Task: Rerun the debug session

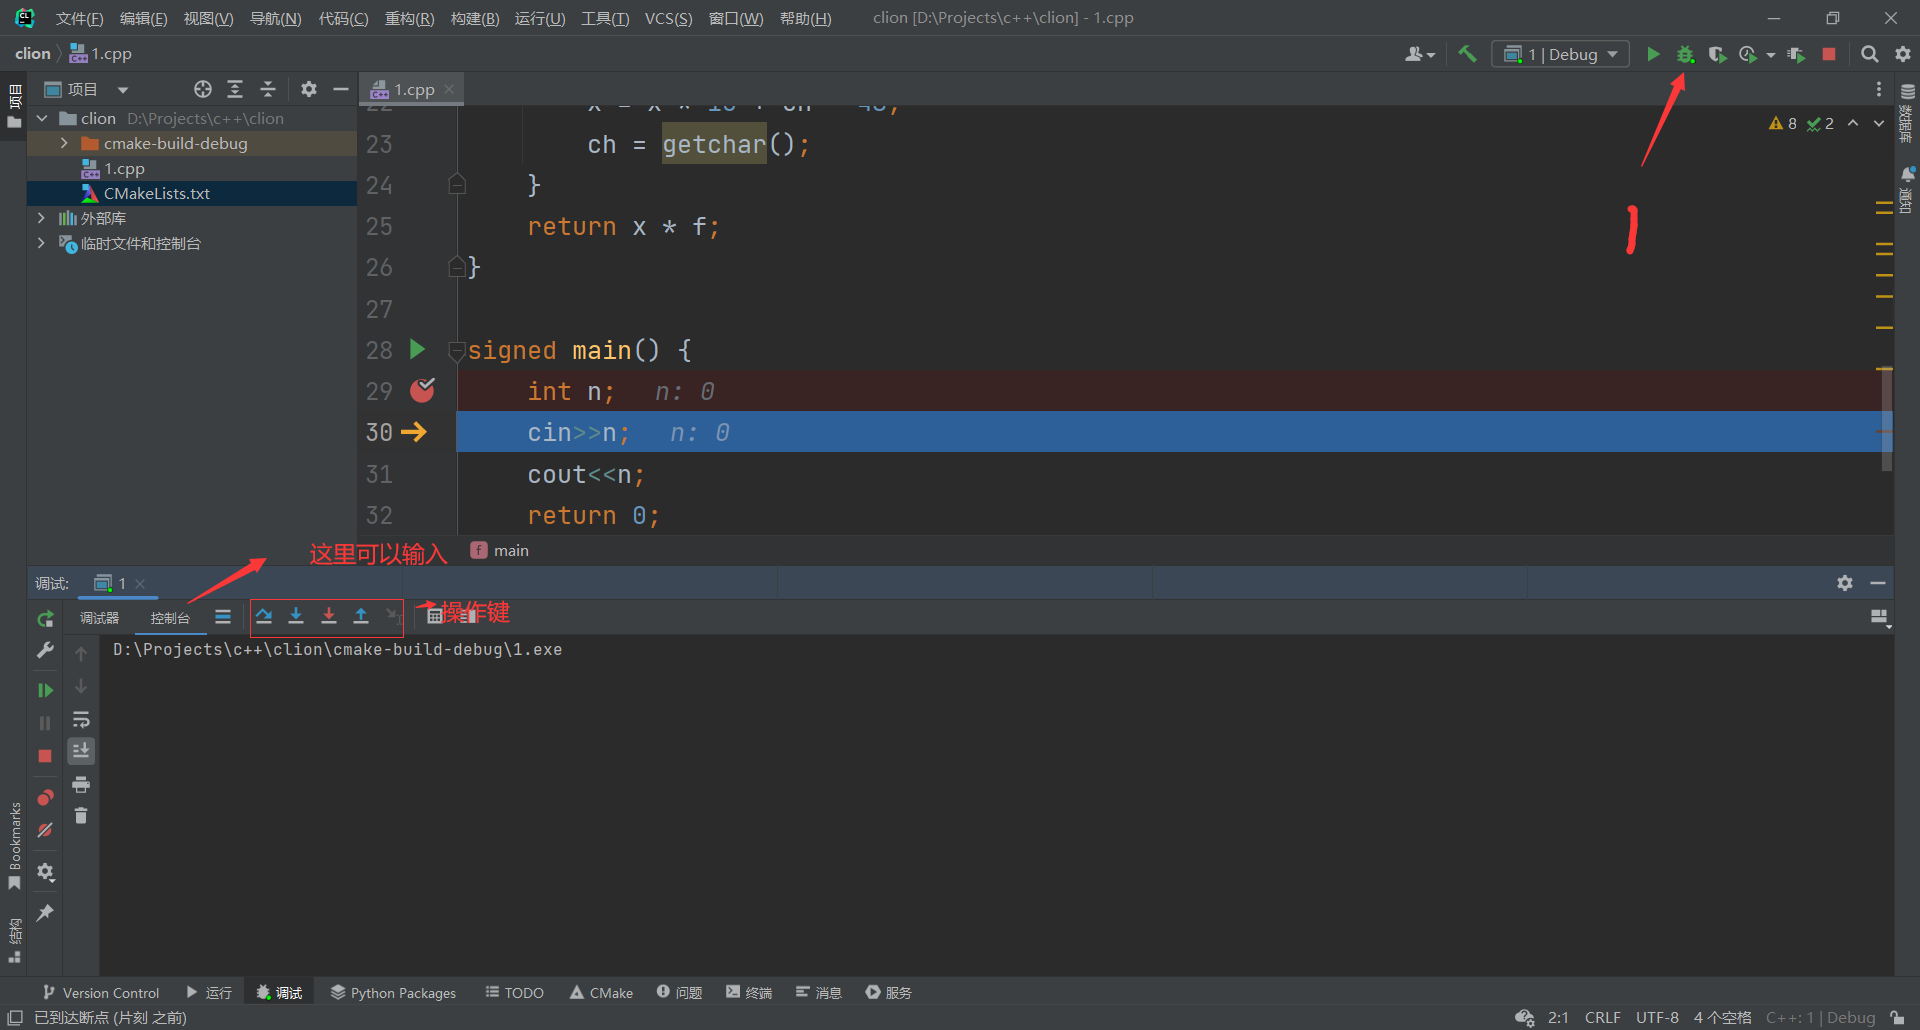Action: tap(45, 620)
